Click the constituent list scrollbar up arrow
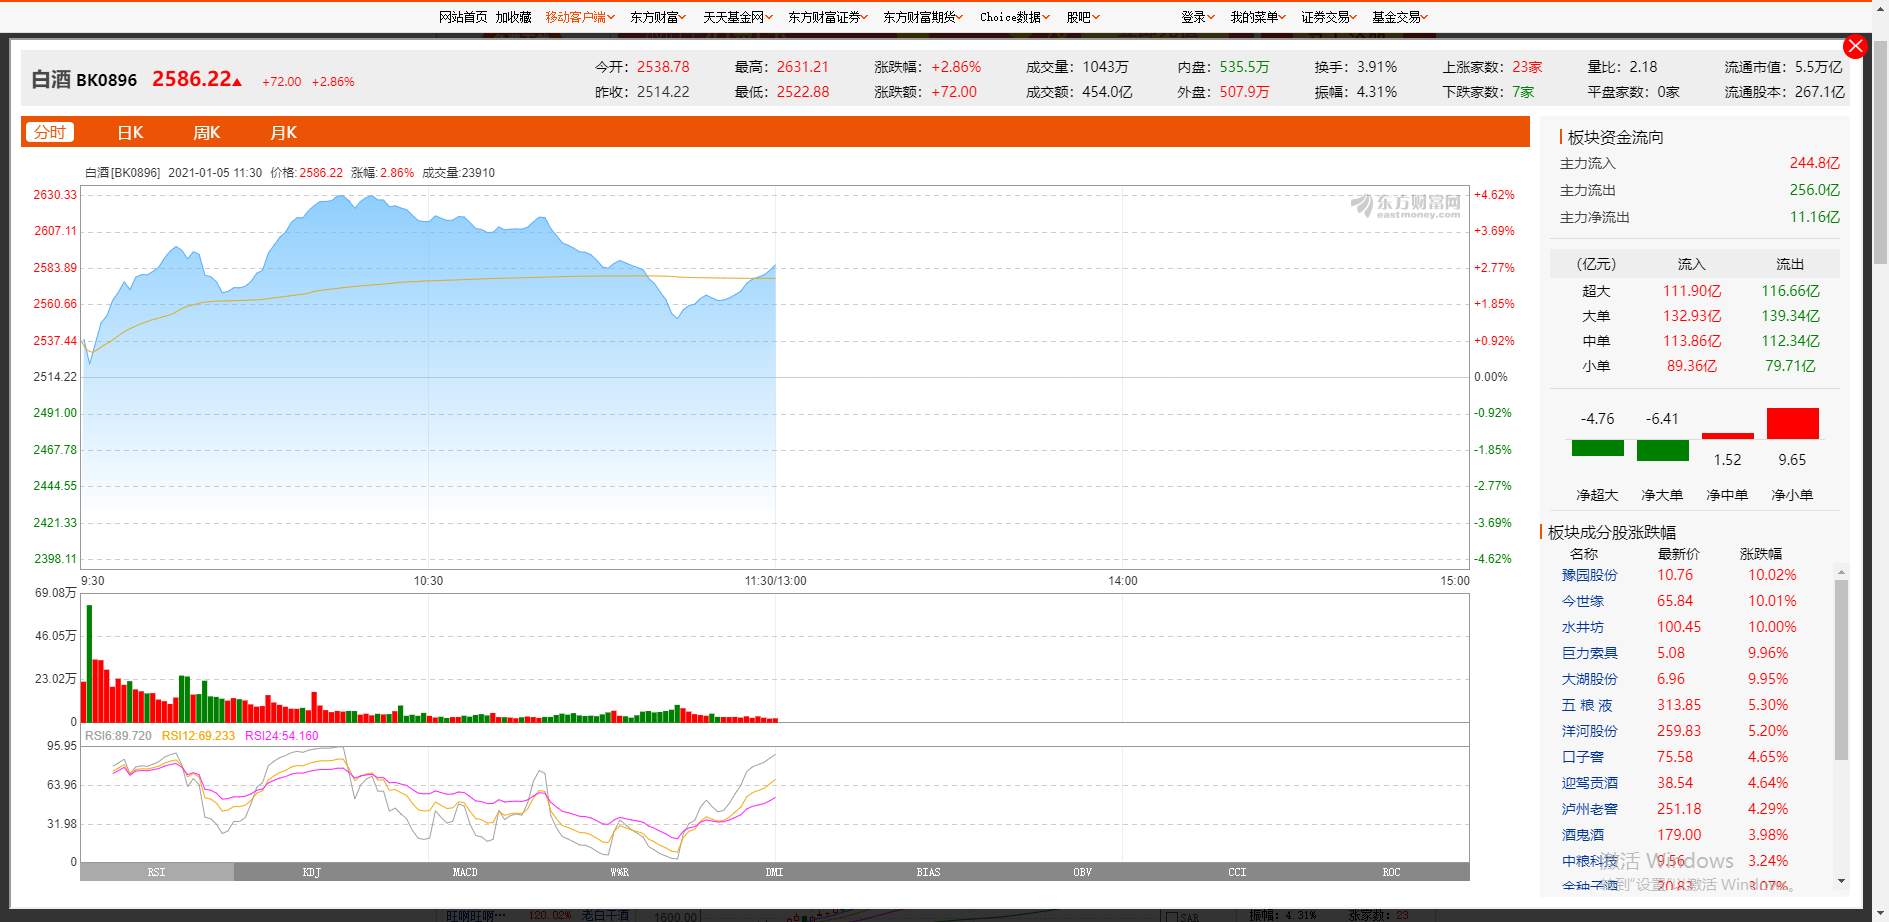Image resolution: width=1889 pixels, height=922 pixels. (x=1841, y=572)
